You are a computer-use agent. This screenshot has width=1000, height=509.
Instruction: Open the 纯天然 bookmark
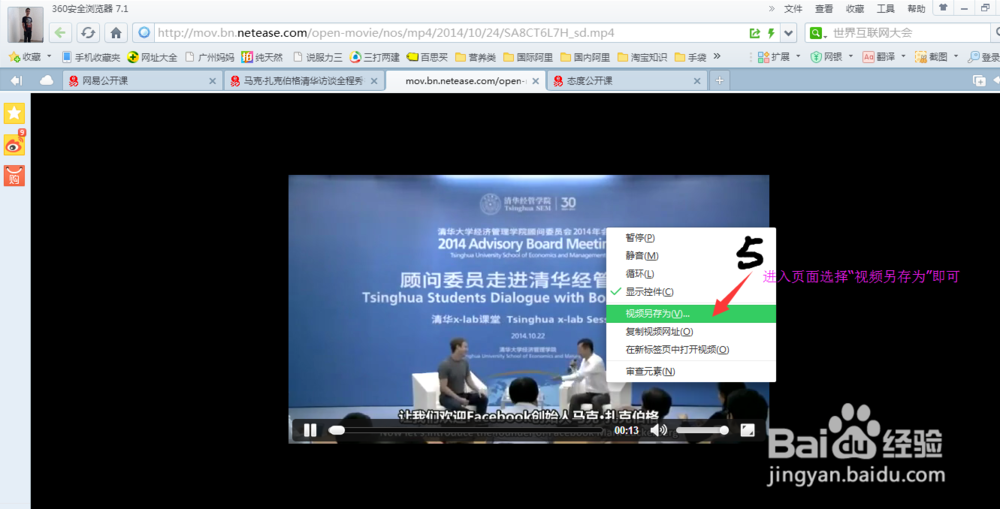pos(262,57)
